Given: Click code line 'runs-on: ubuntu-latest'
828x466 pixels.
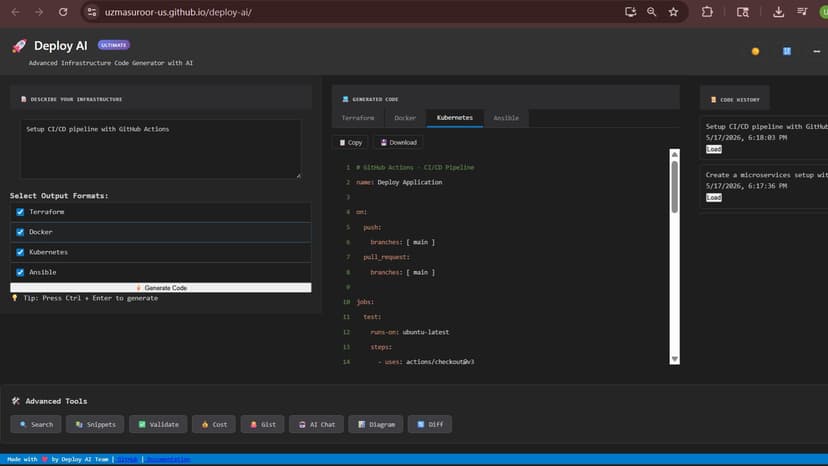Looking at the screenshot, I should 410,332.
